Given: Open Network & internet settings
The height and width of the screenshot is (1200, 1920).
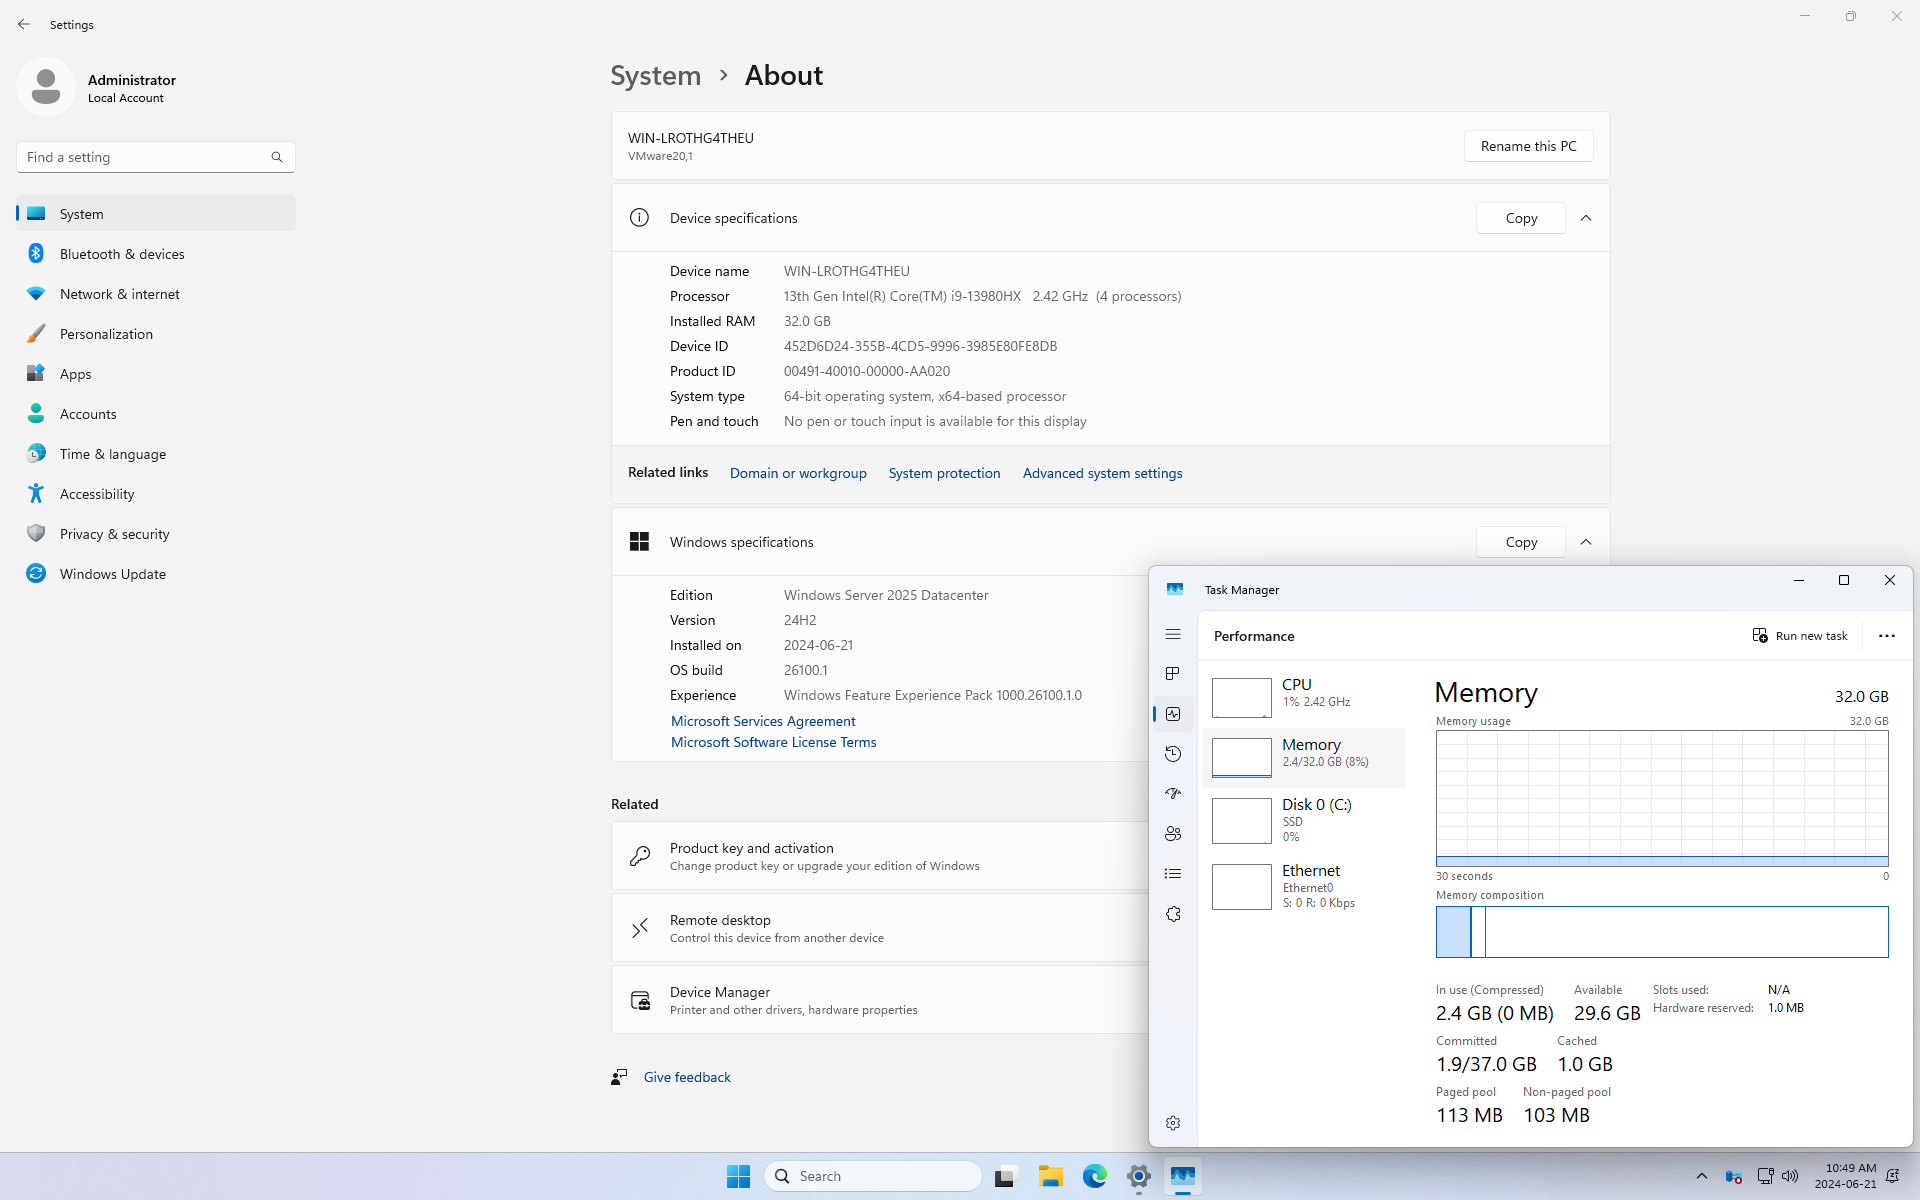Looking at the screenshot, I should coord(156,294).
